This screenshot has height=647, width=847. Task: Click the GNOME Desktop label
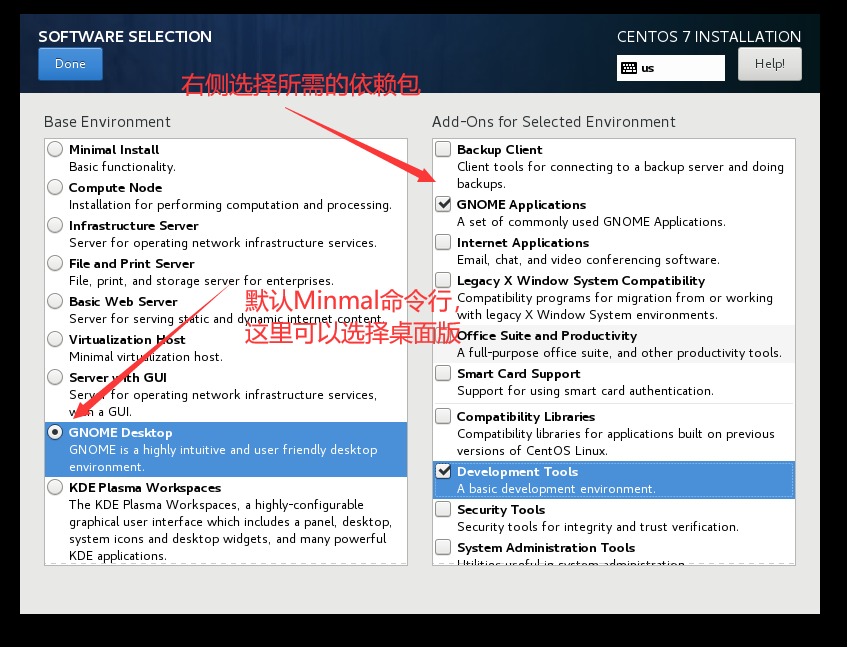[120, 433]
